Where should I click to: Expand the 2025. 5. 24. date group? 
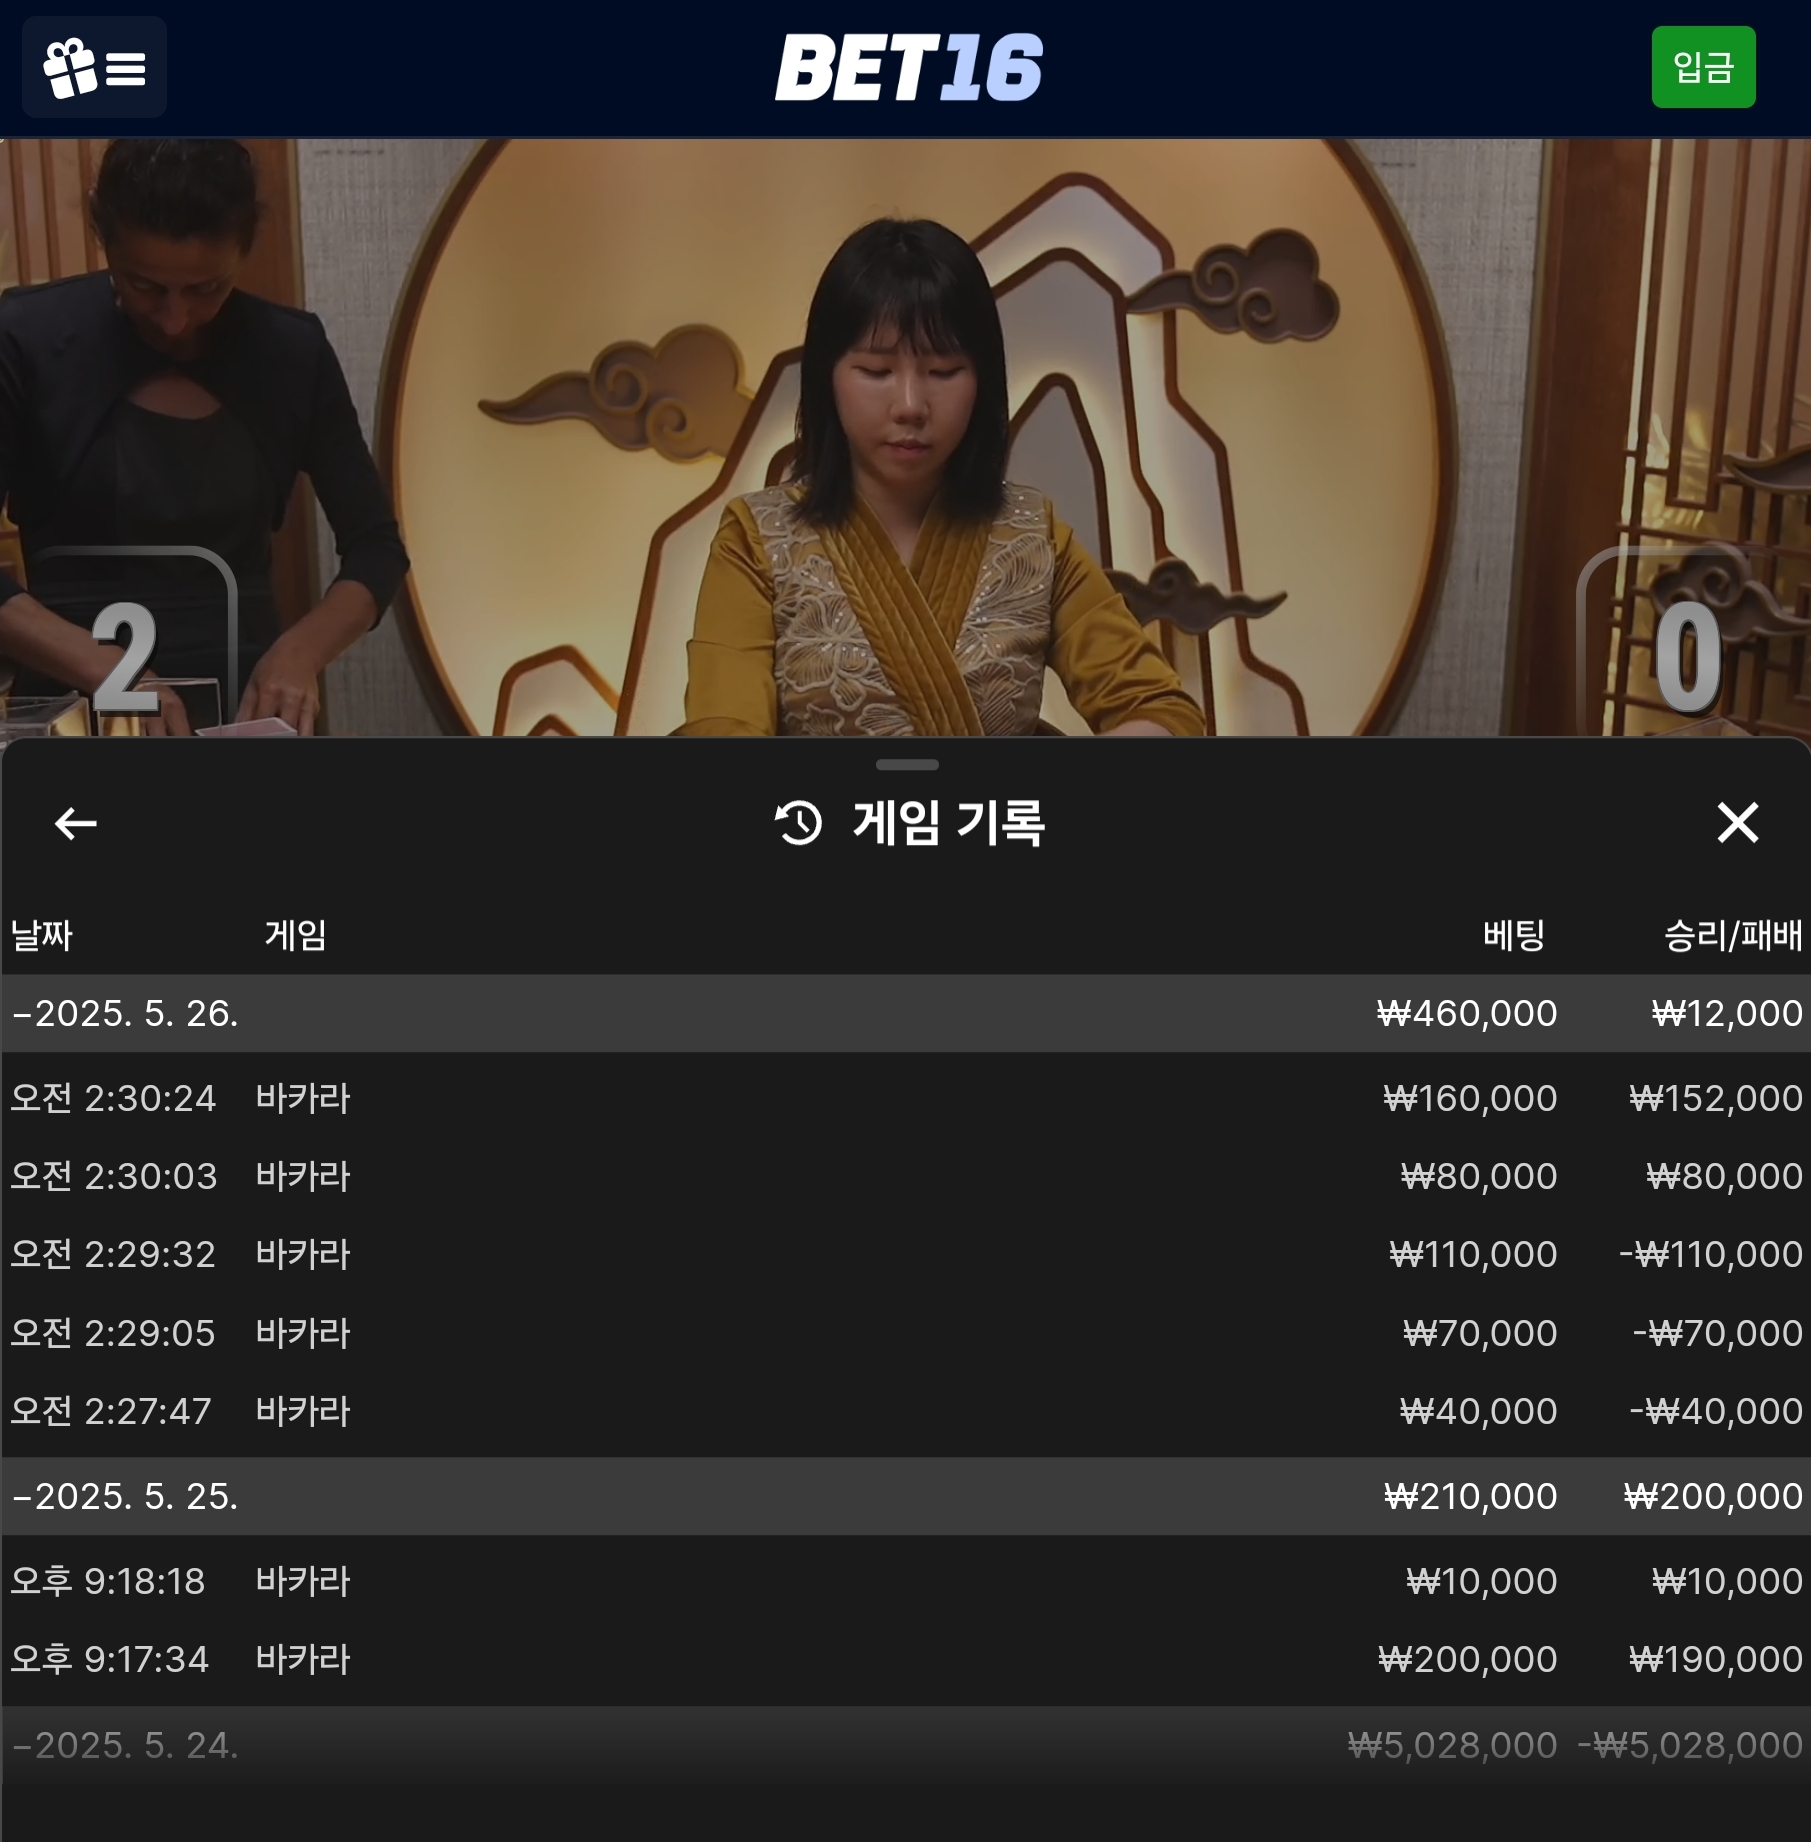click(x=905, y=1745)
